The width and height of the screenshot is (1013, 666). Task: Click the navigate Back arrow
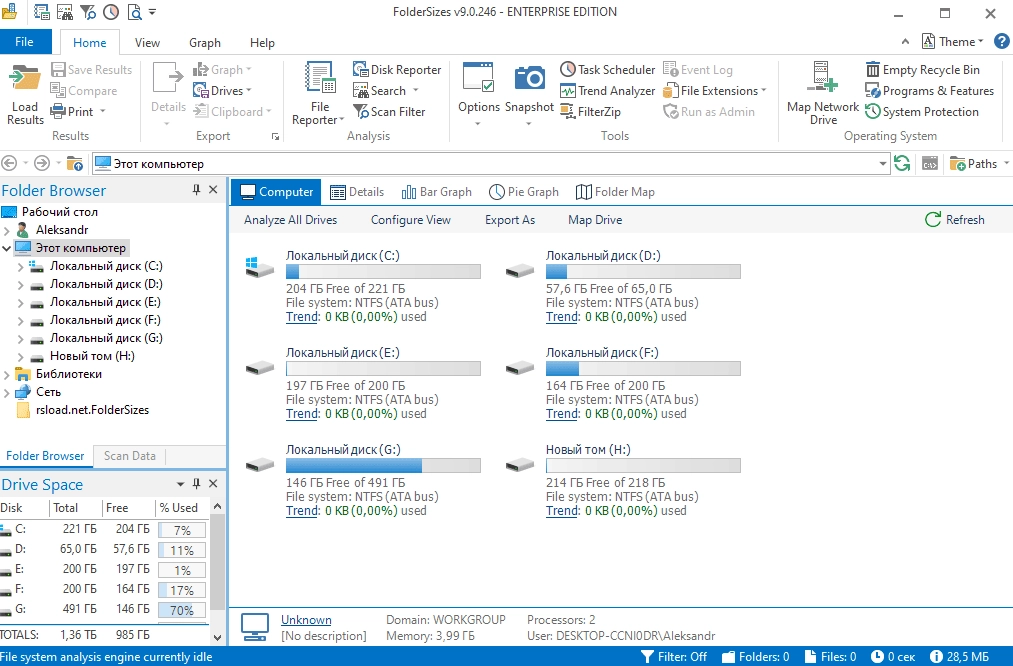[x=9, y=163]
